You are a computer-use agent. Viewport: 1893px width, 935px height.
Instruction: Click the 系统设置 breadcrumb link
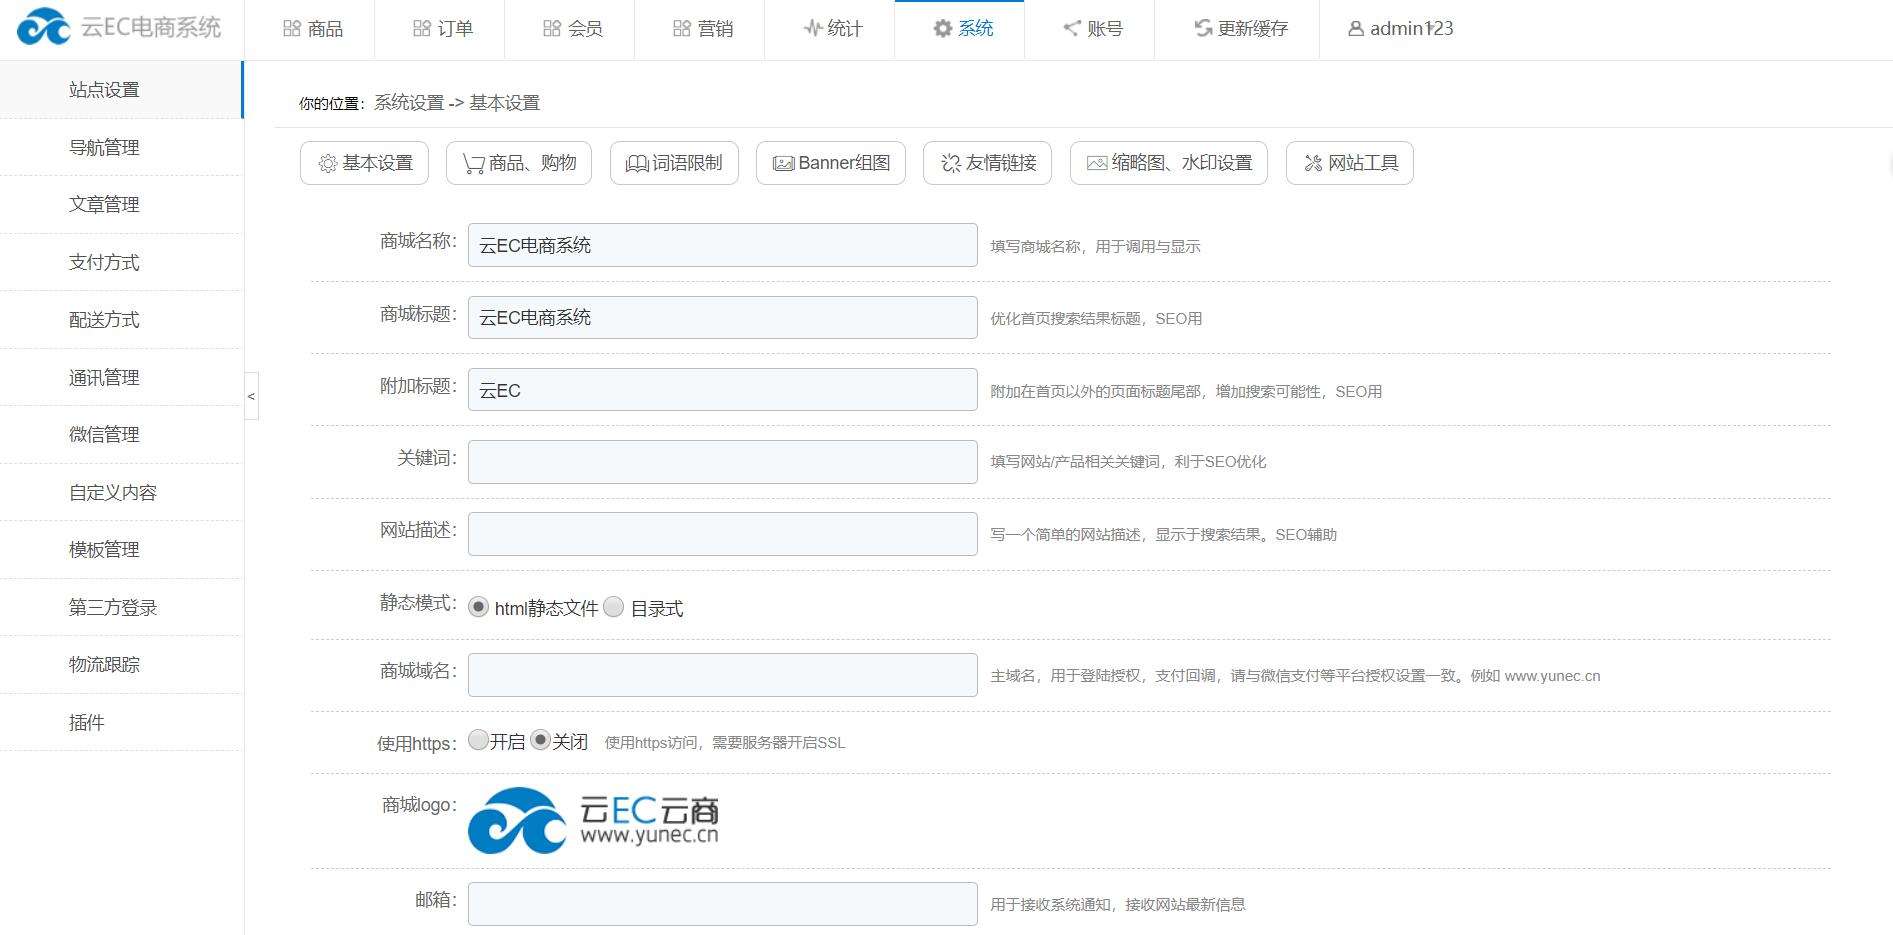406,103
